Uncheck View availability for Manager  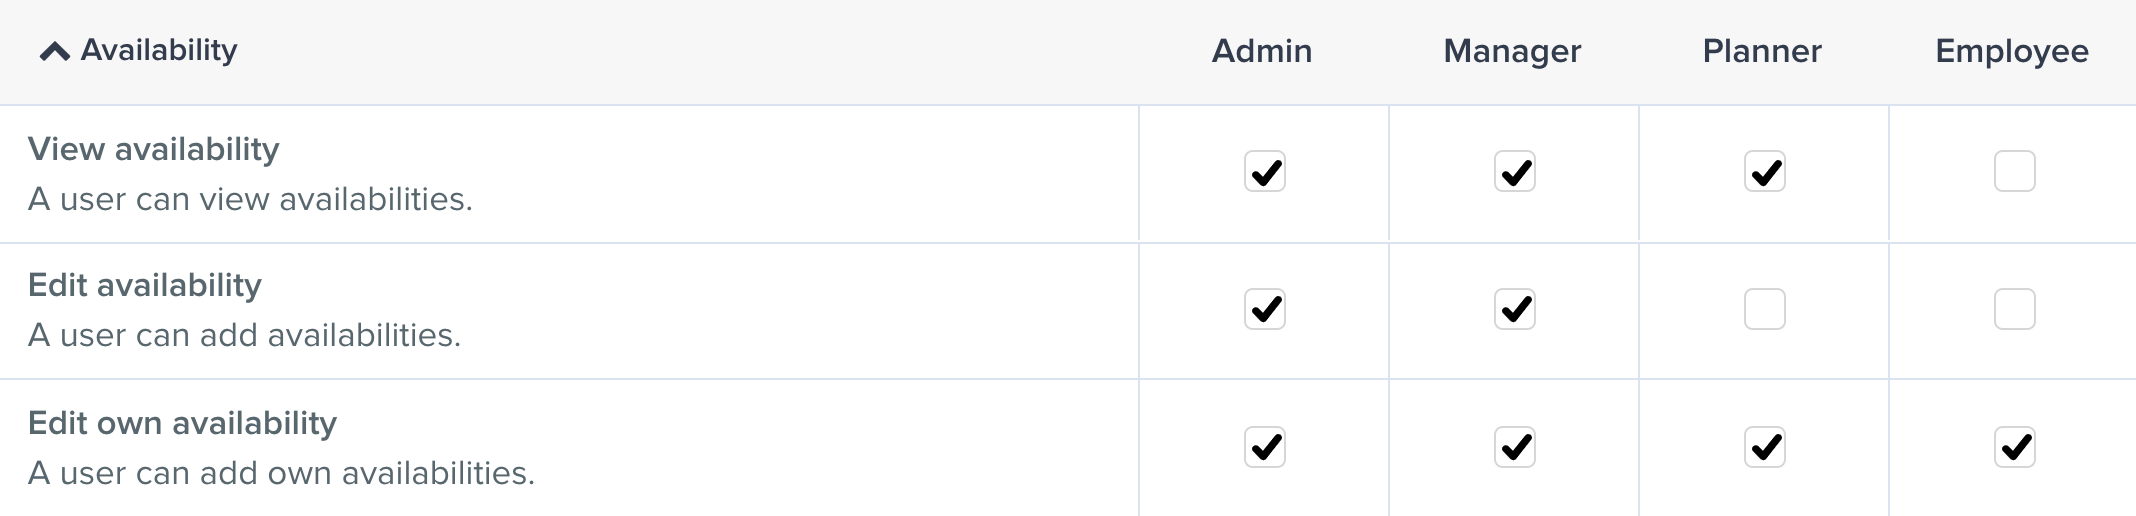coord(1514,171)
